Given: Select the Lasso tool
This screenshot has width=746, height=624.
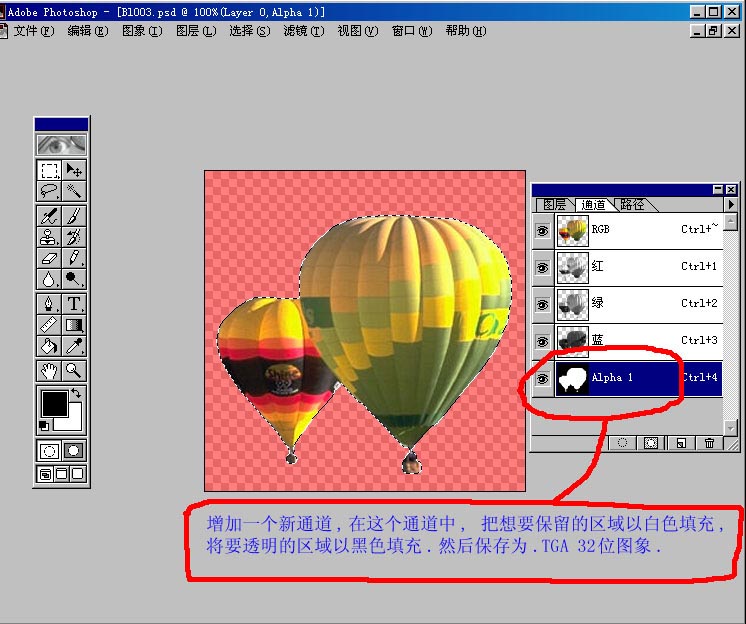Looking at the screenshot, I should pos(49,191).
